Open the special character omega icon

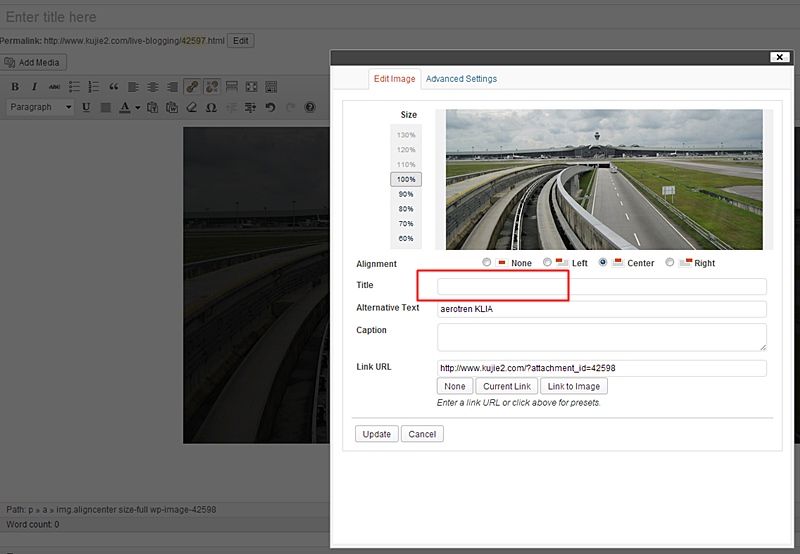tap(211, 107)
